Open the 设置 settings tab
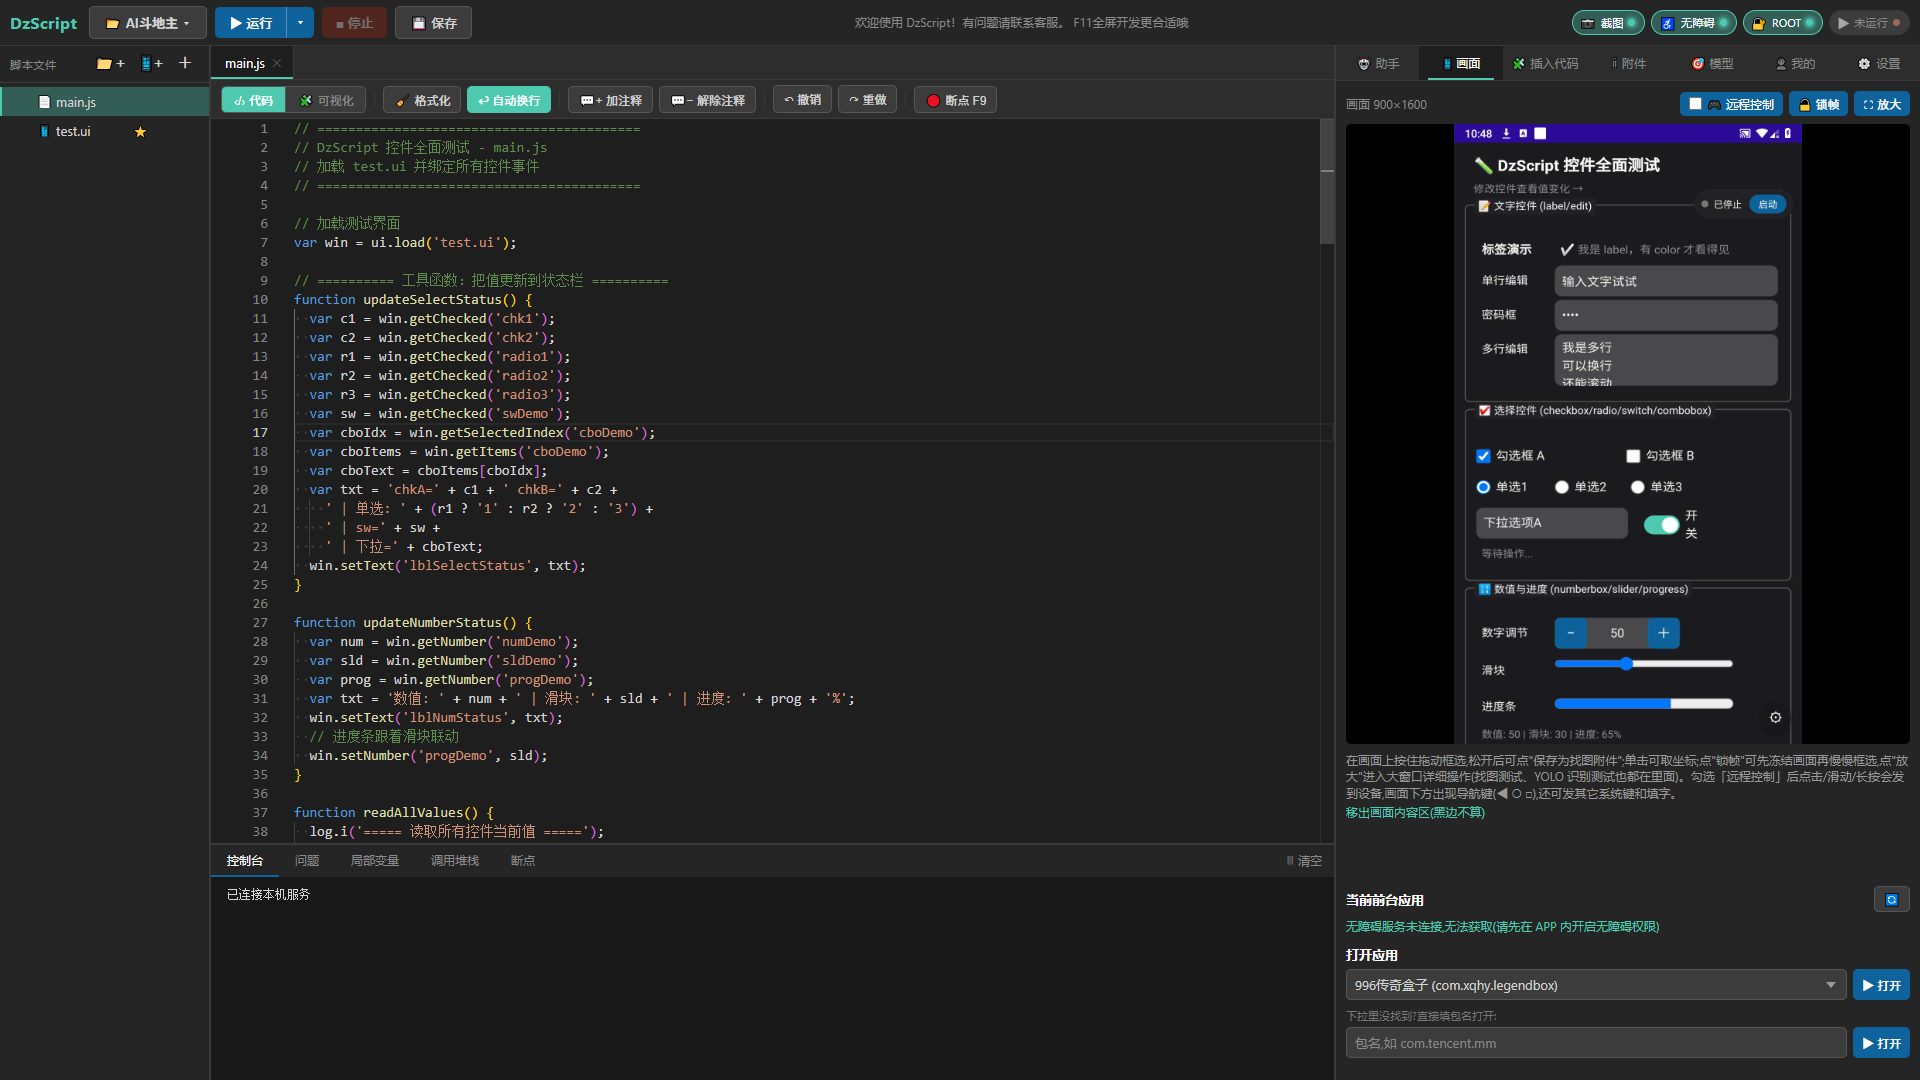This screenshot has height=1080, width=1920. [1879, 63]
